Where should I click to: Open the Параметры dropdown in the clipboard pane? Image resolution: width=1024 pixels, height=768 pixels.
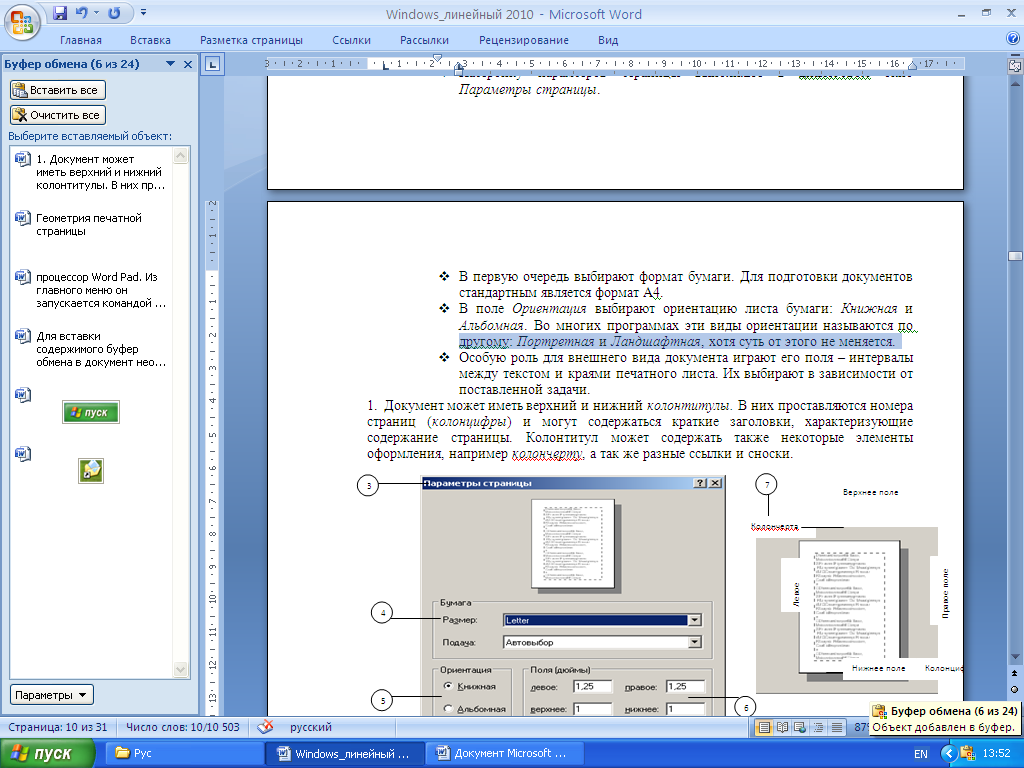pyautogui.click(x=52, y=695)
